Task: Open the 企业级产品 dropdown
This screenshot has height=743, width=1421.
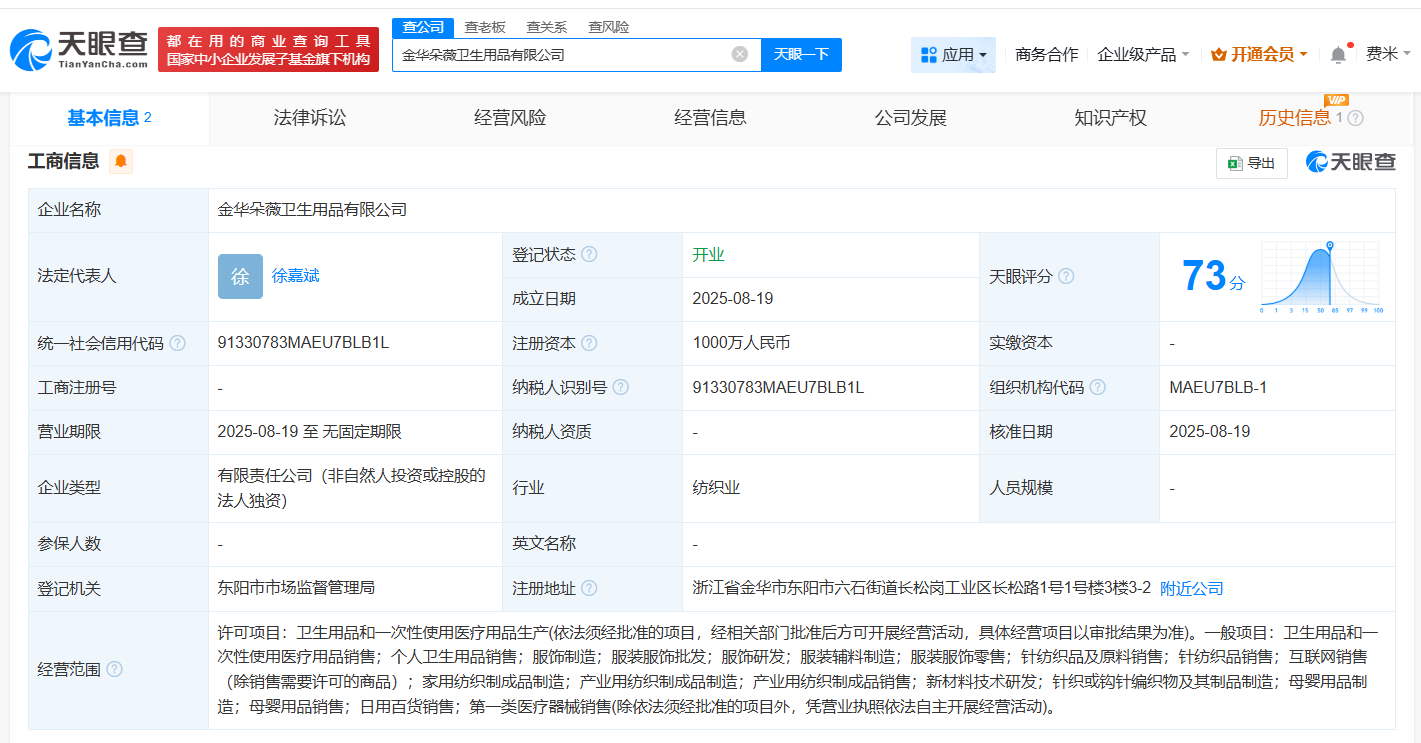Action: (1143, 54)
